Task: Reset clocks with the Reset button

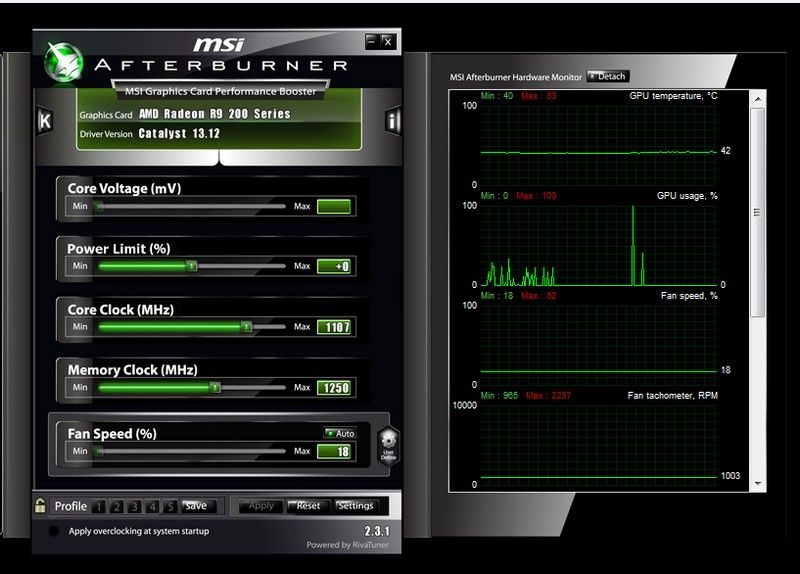Action: (x=308, y=506)
